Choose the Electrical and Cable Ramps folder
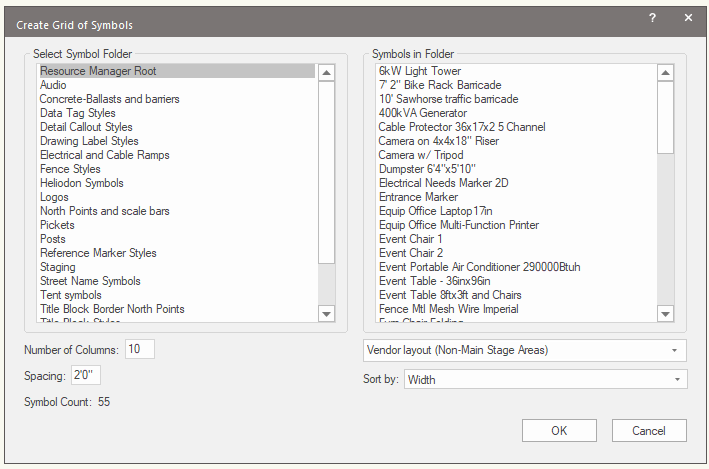Image resolution: width=709 pixels, height=469 pixels. (104, 155)
